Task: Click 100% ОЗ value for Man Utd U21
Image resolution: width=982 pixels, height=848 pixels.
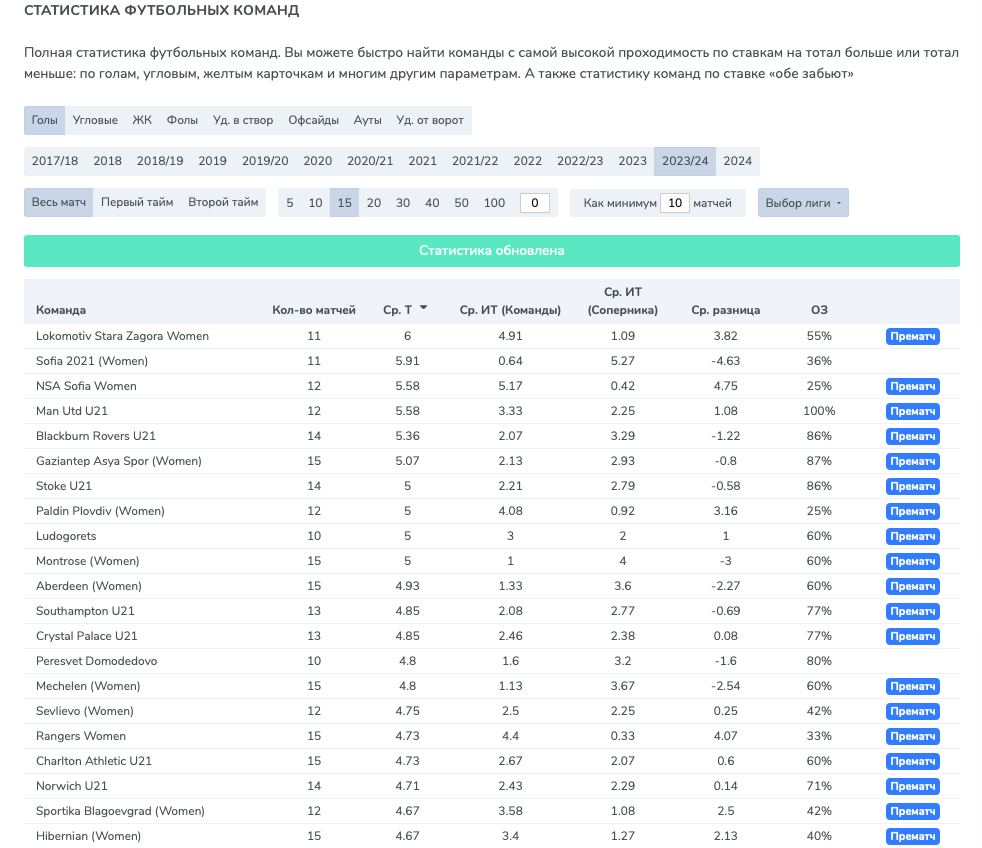Action: click(x=819, y=411)
